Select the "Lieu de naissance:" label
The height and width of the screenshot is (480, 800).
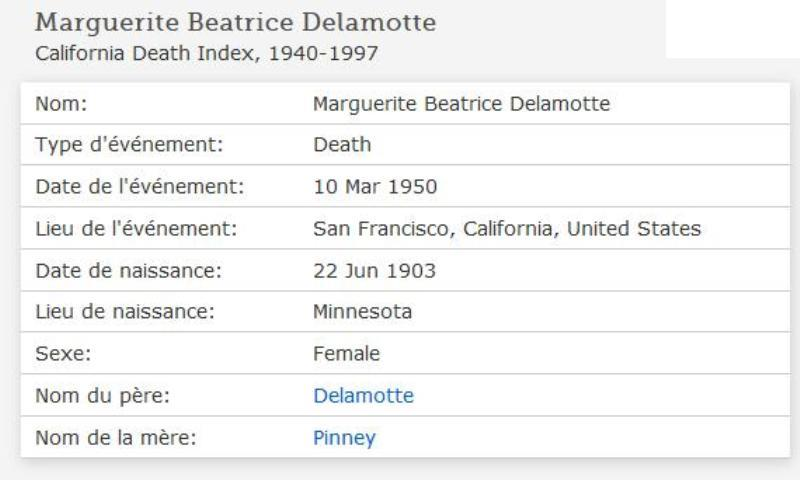[x=126, y=312]
